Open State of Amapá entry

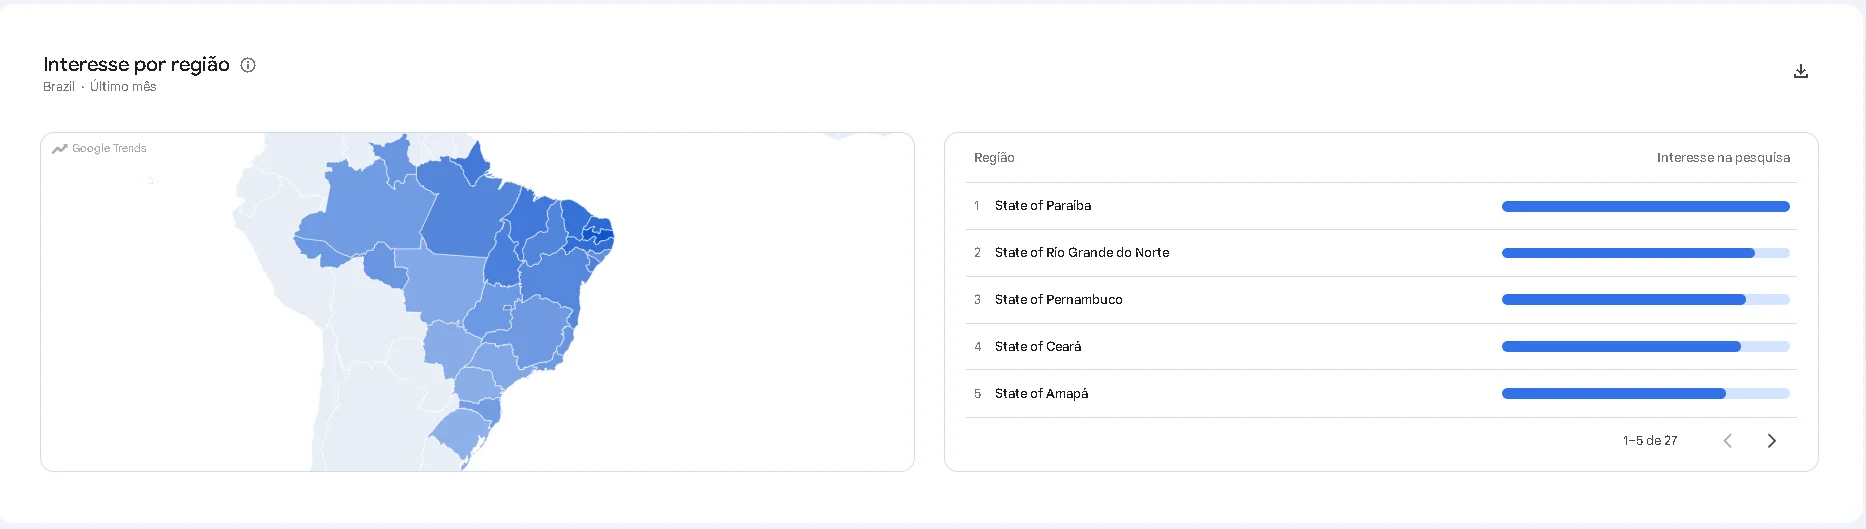[x=1381, y=394]
